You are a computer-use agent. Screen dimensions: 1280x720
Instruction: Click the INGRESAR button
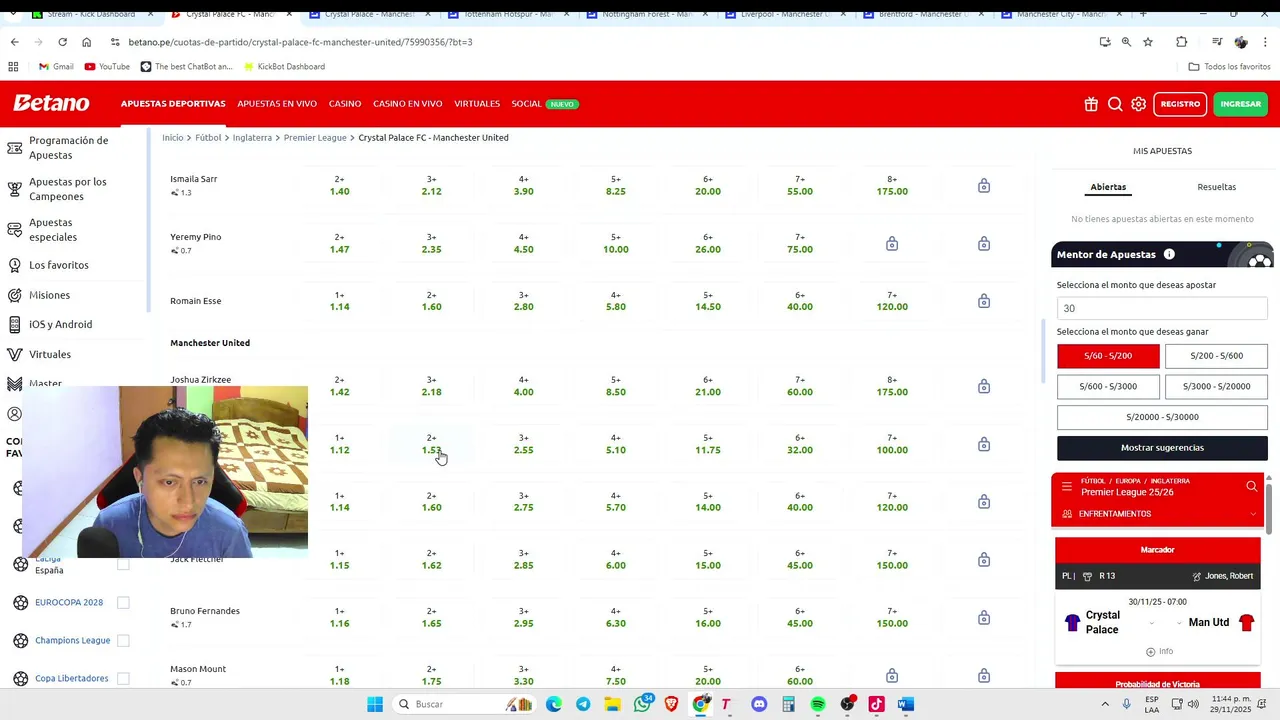click(1240, 104)
